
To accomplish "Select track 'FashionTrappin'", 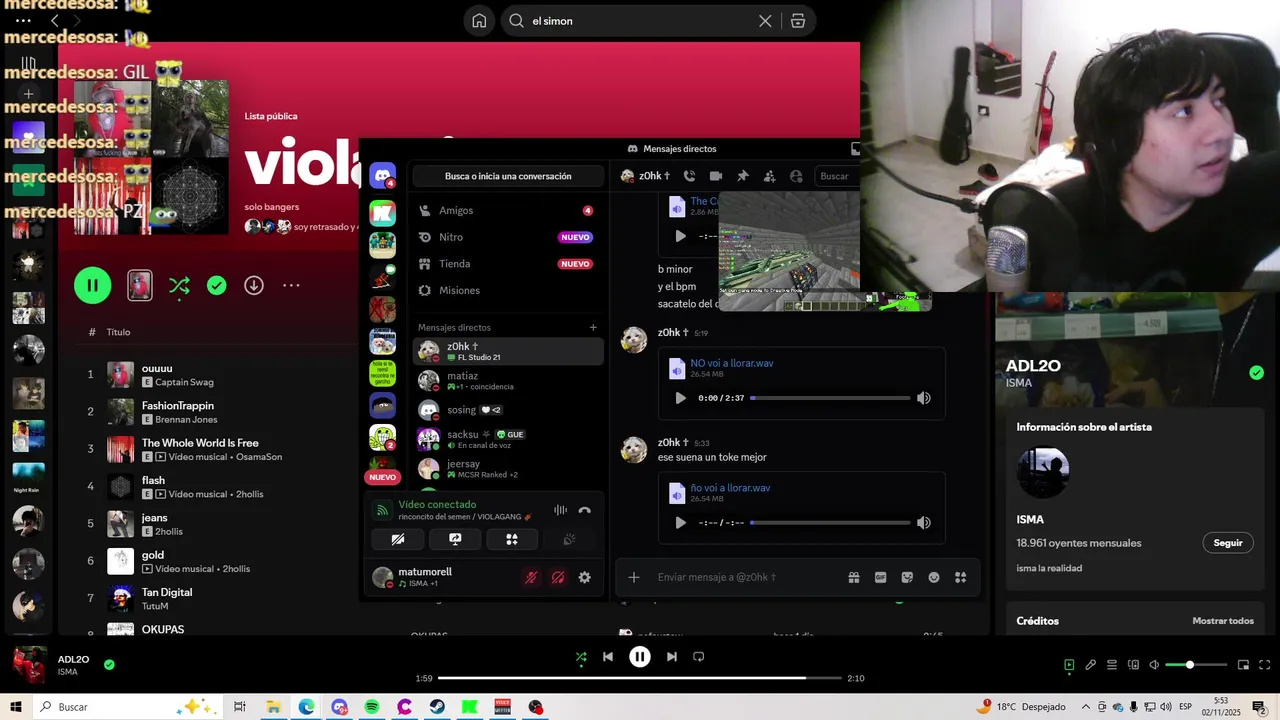I will [178, 405].
